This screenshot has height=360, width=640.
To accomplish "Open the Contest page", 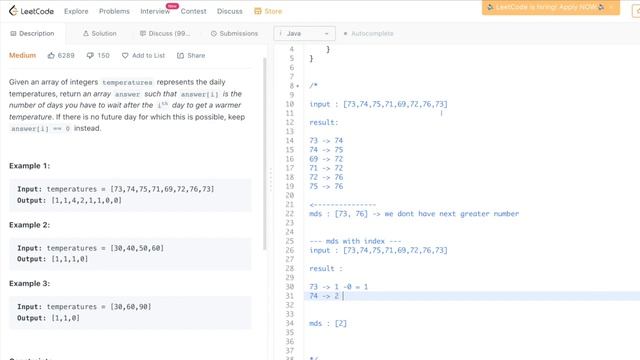I will pyautogui.click(x=193, y=11).
